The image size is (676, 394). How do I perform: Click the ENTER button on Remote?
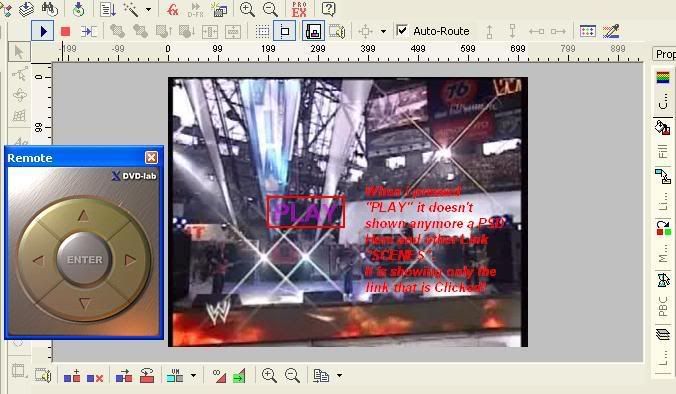[x=84, y=260]
